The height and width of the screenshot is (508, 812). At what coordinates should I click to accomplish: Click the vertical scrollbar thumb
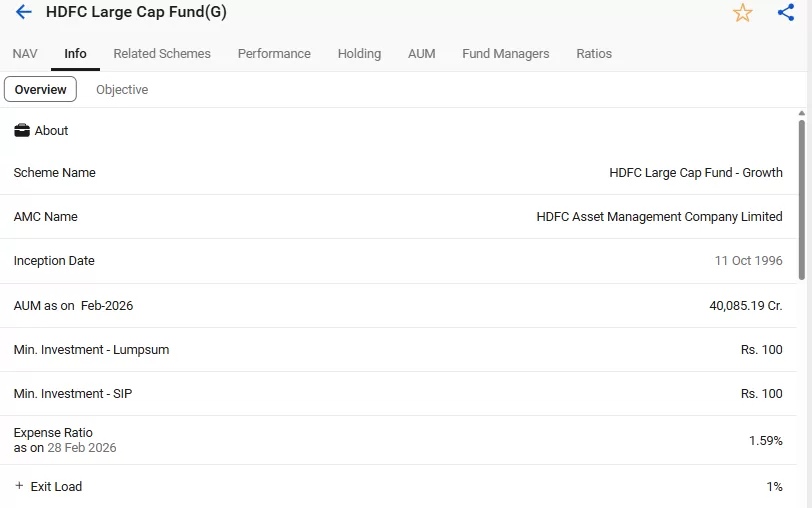tap(802, 200)
